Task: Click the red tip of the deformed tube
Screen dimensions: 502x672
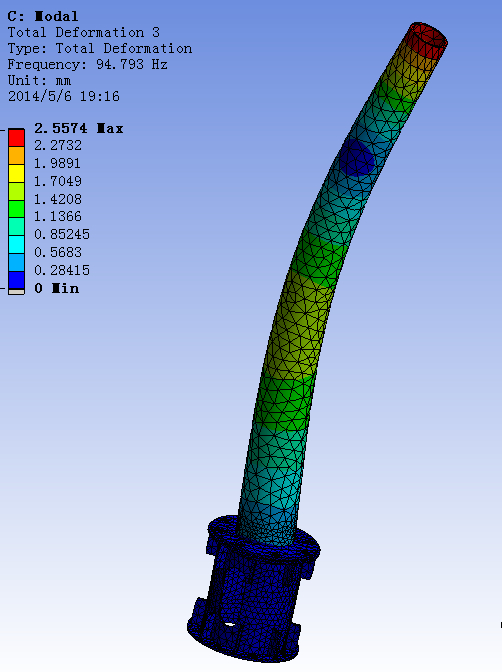Action: click(426, 39)
